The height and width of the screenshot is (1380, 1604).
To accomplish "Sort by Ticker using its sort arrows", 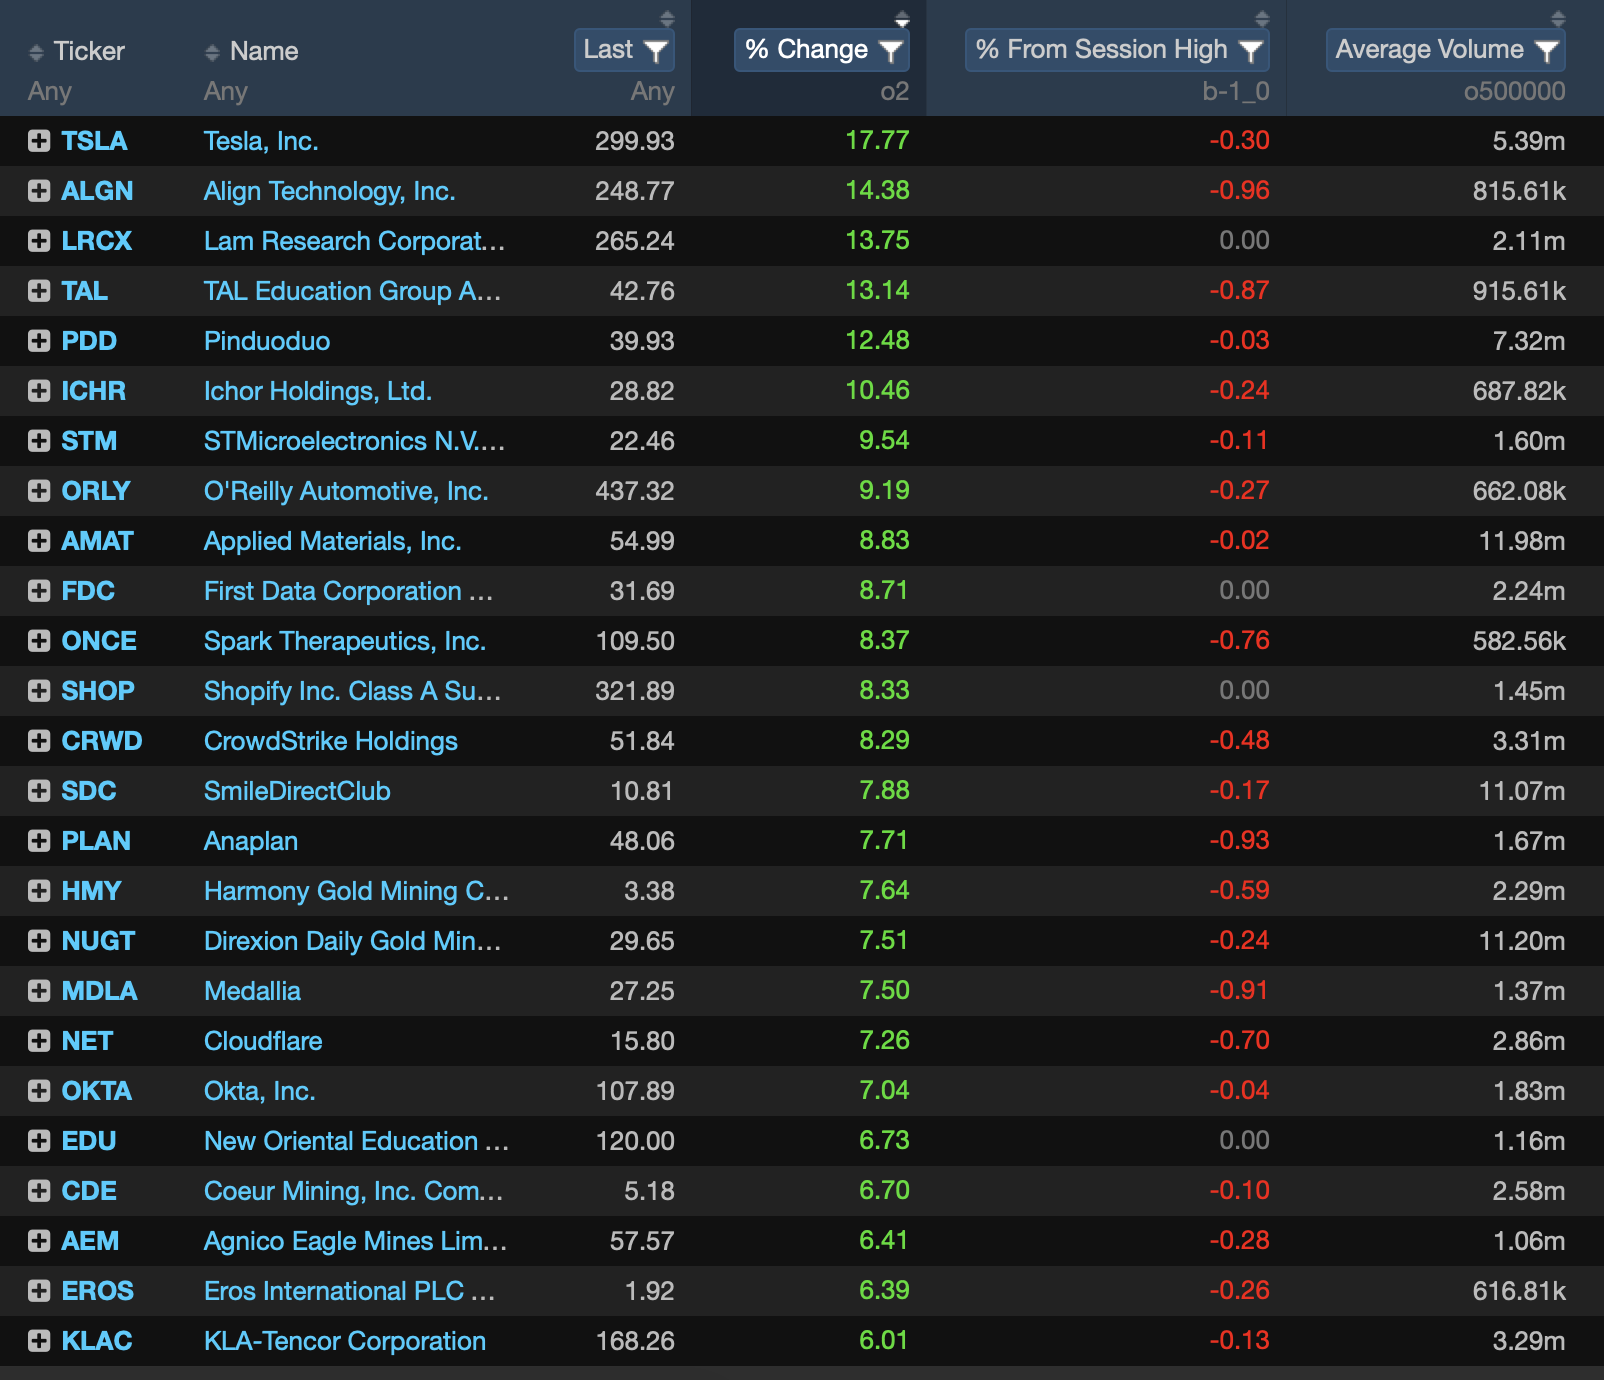I will [36, 52].
